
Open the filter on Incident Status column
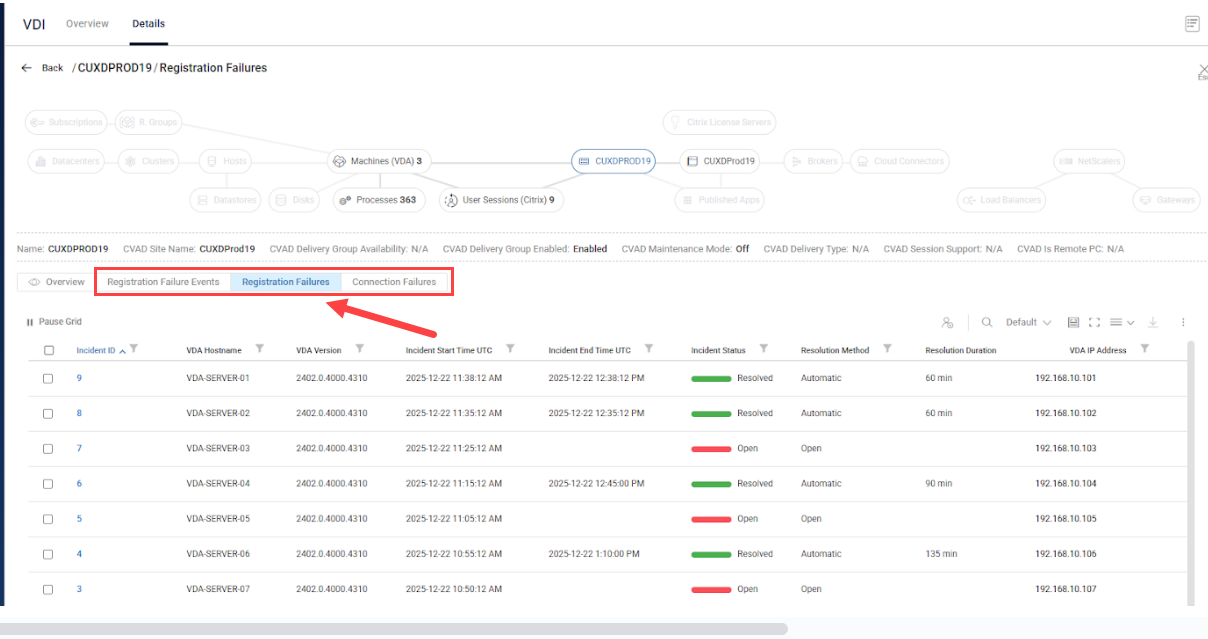pyautogui.click(x=765, y=349)
